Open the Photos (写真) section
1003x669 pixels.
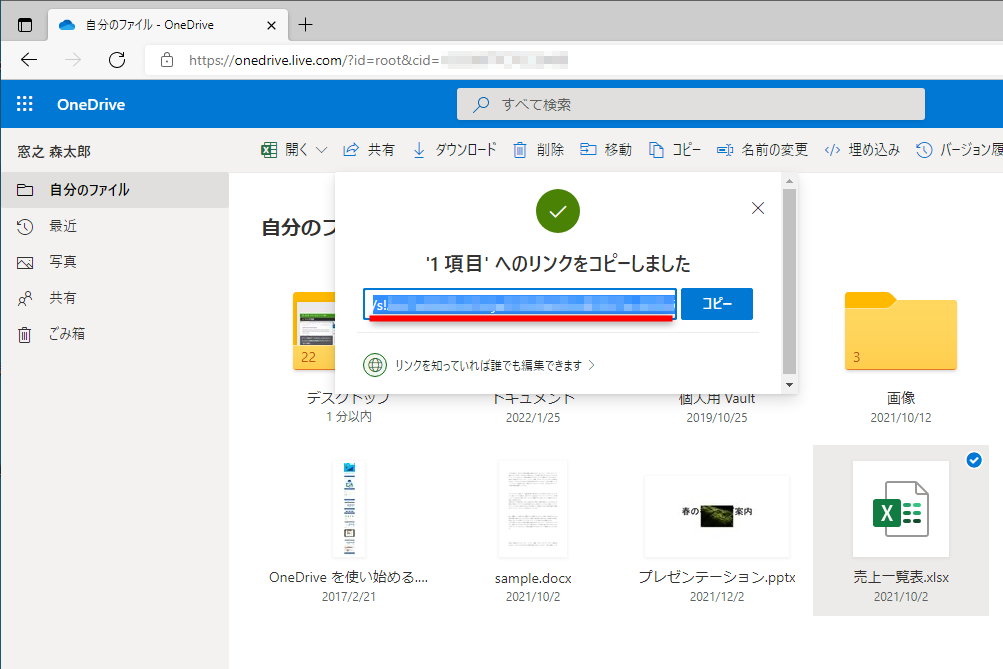64,262
